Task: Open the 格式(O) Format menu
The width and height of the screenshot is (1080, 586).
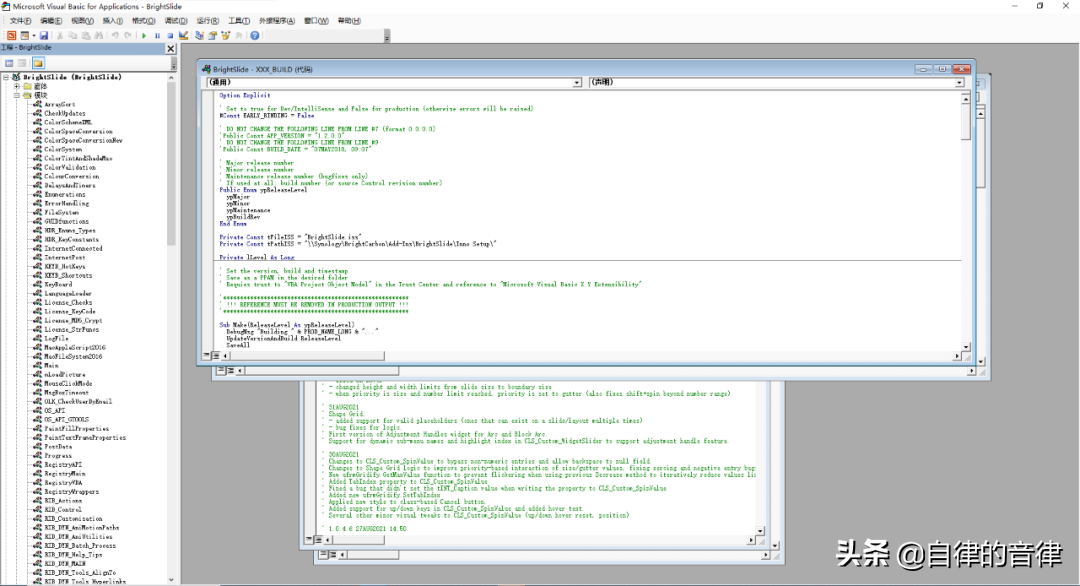Action: pos(143,21)
